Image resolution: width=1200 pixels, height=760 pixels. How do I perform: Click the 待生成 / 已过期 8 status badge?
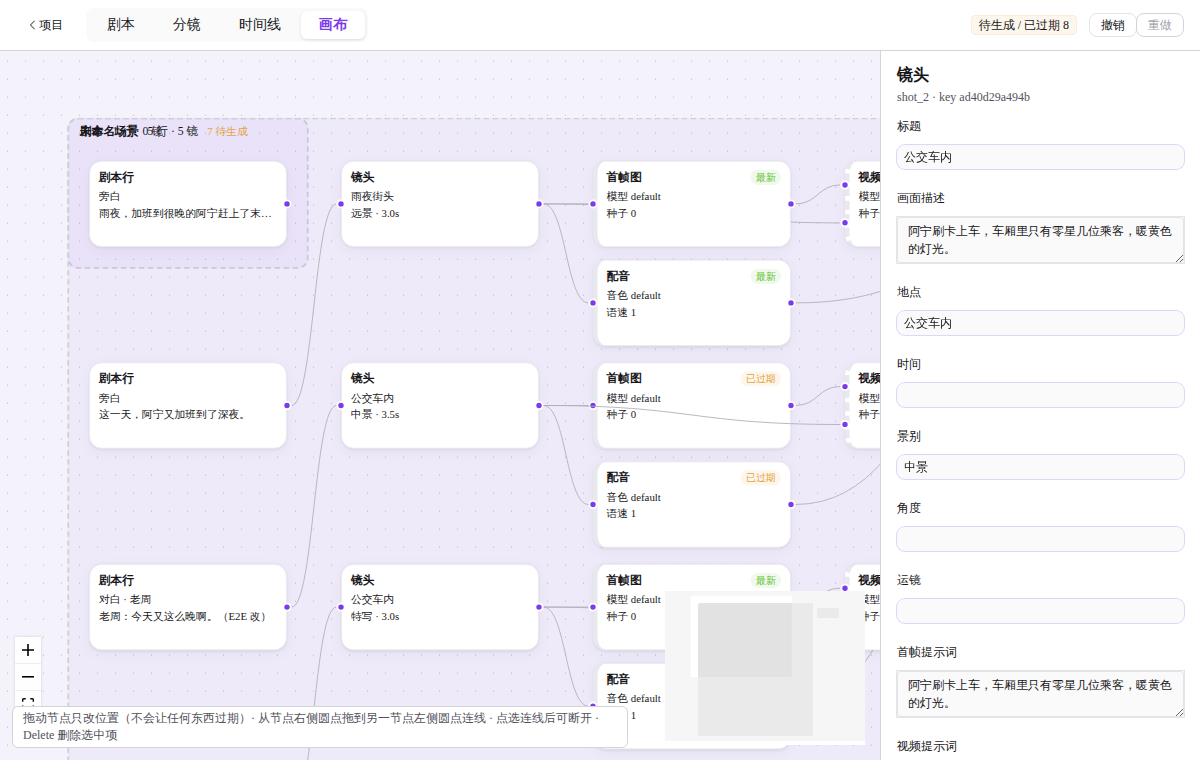1024,25
